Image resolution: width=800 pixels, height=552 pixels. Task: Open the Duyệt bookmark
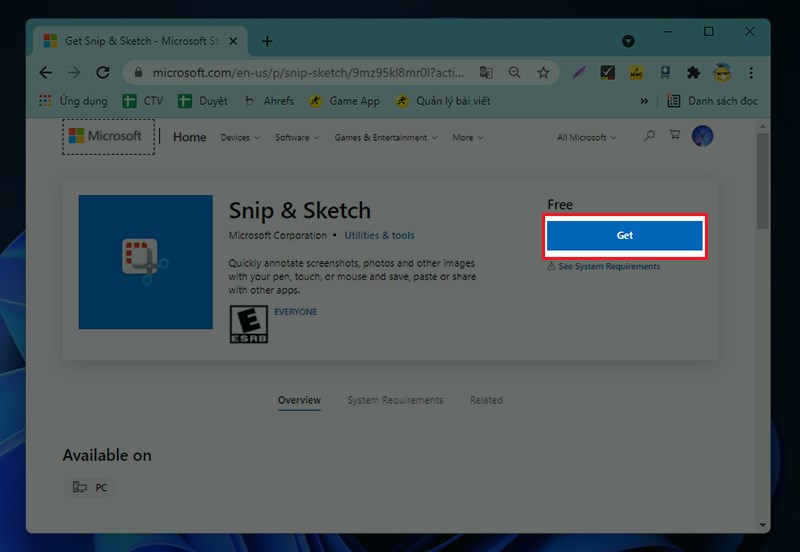point(203,101)
